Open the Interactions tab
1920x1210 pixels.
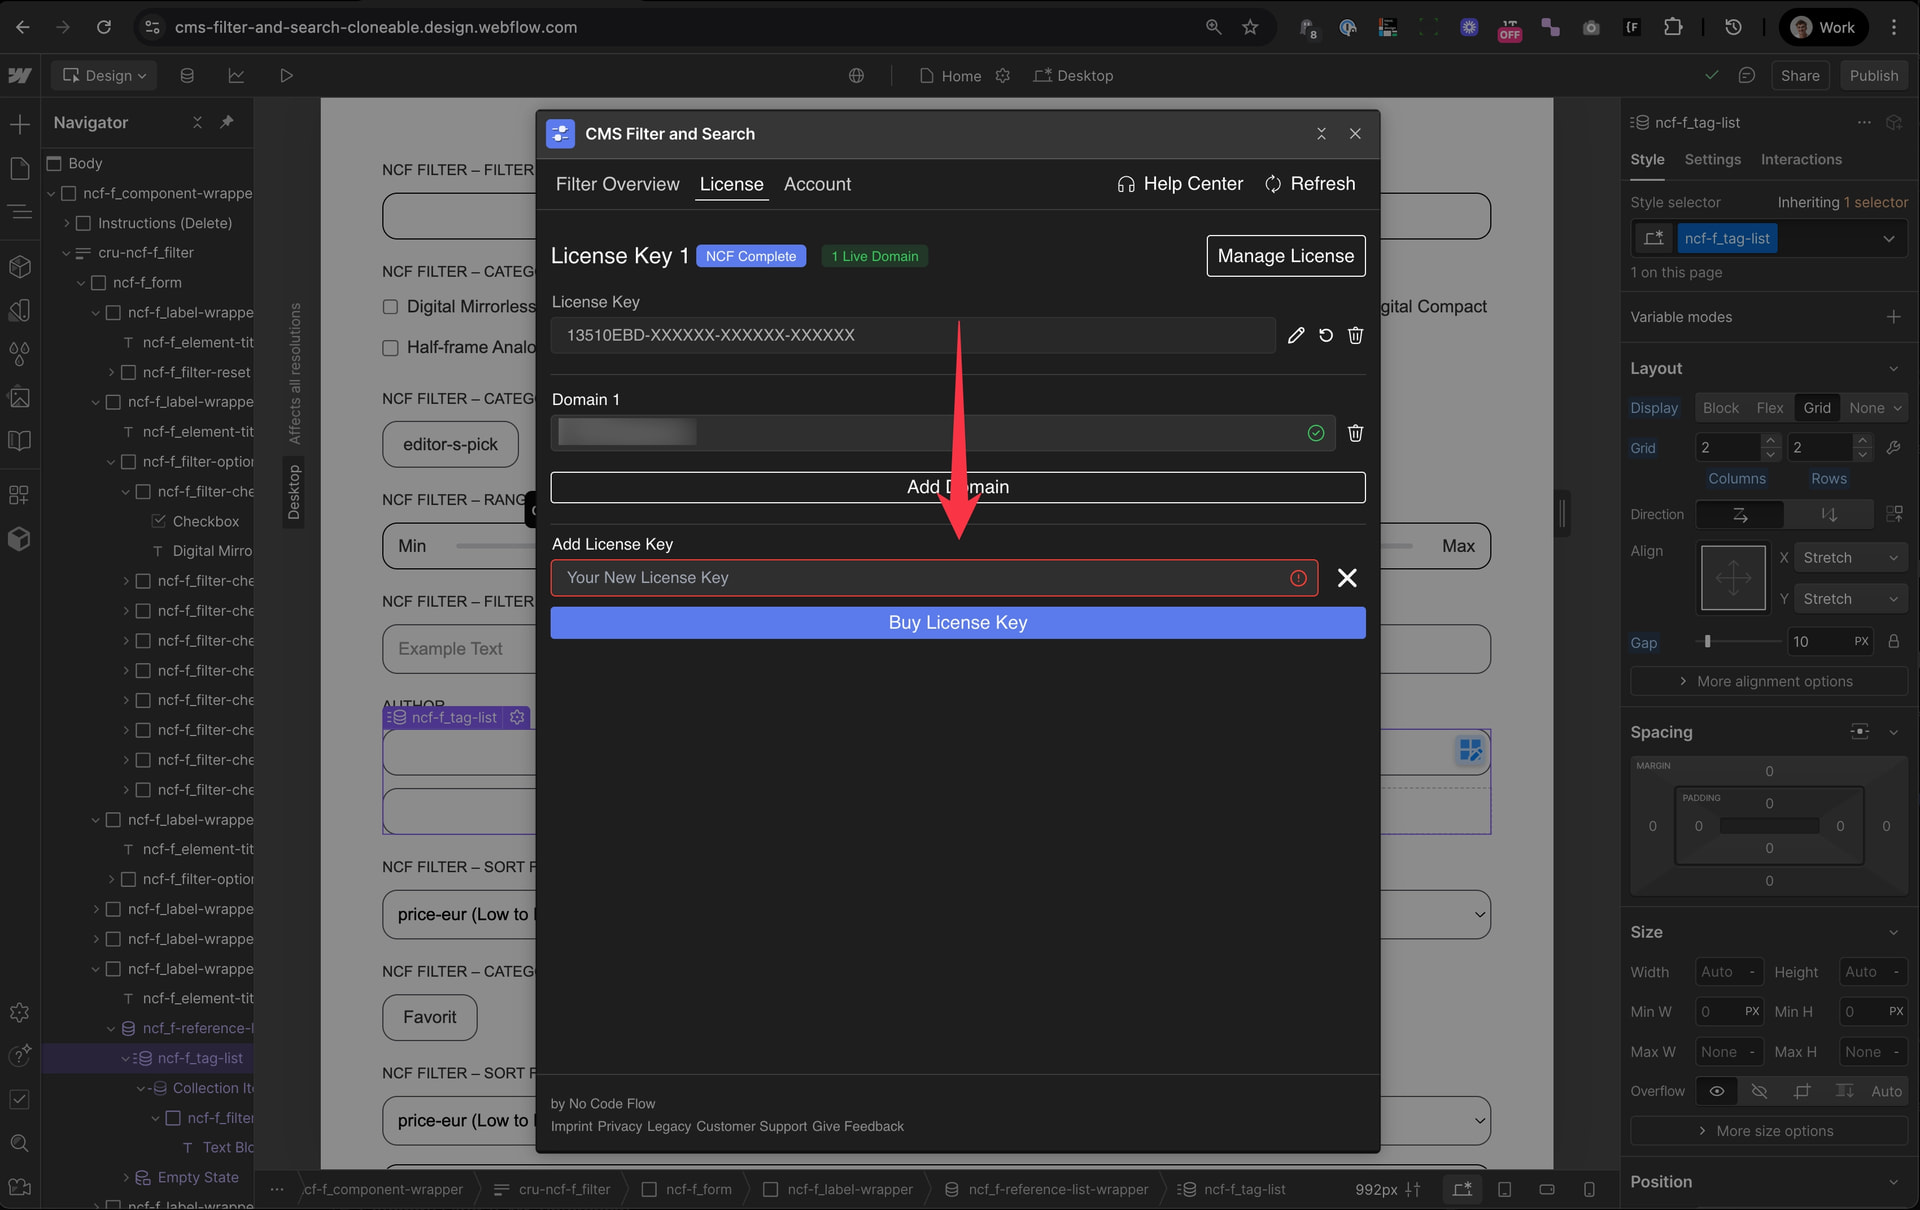tap(1801, 160)
